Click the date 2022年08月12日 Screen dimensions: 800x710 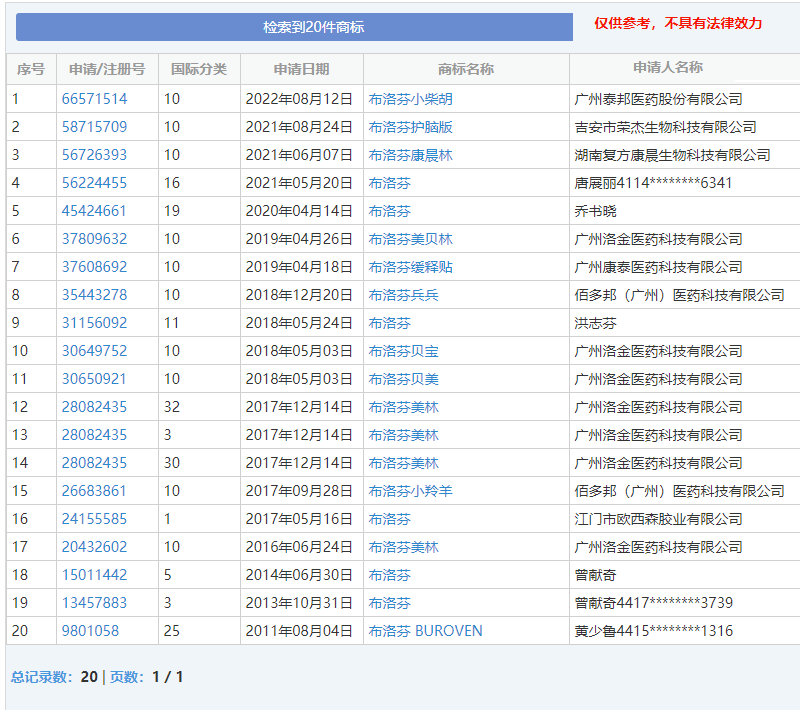click(299, 99)
